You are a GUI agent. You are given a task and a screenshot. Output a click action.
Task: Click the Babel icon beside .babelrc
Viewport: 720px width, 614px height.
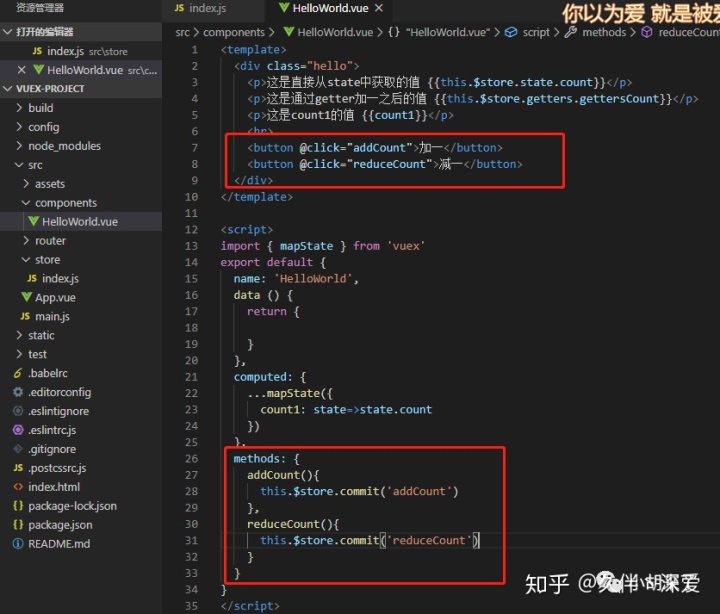click(x=18, y=373)
